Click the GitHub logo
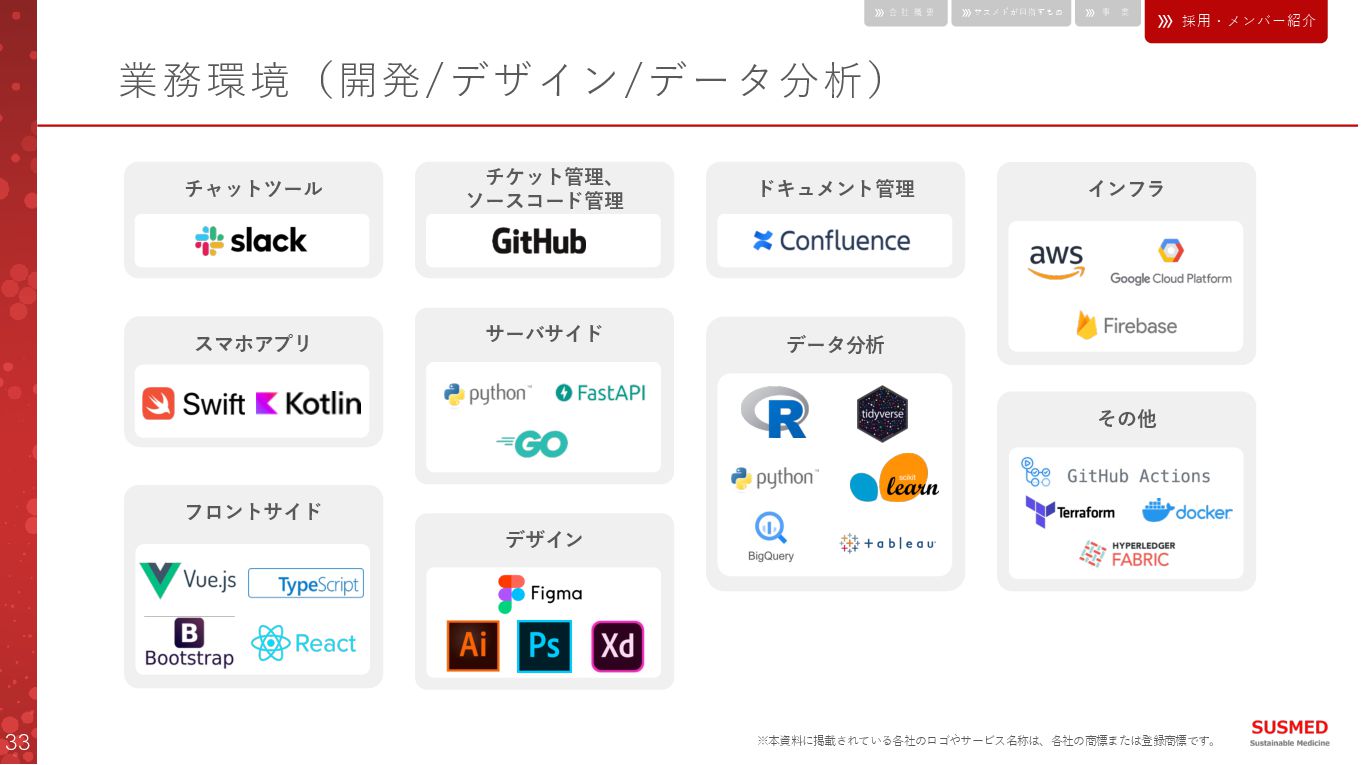1361x765 pixels. [x=539, y=241]
